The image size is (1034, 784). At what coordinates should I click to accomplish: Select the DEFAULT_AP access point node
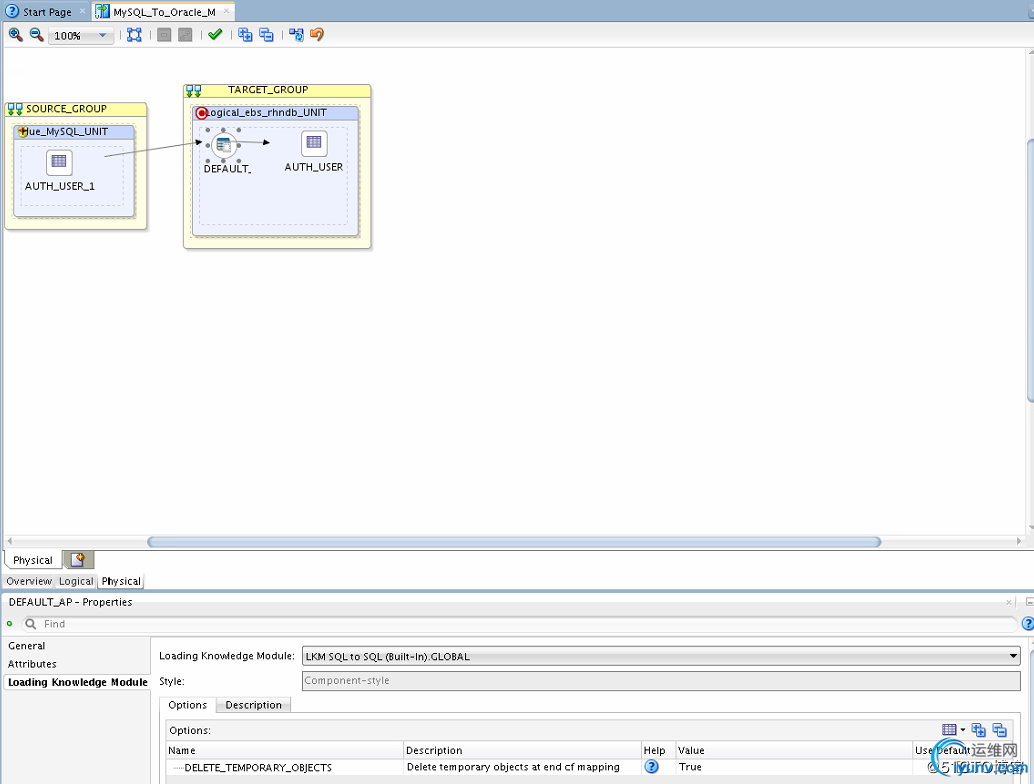[224, 146]
